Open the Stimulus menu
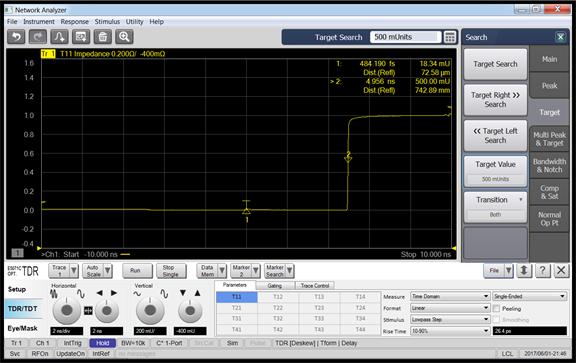This screenshot has width=576, height=363. [107, 22]
